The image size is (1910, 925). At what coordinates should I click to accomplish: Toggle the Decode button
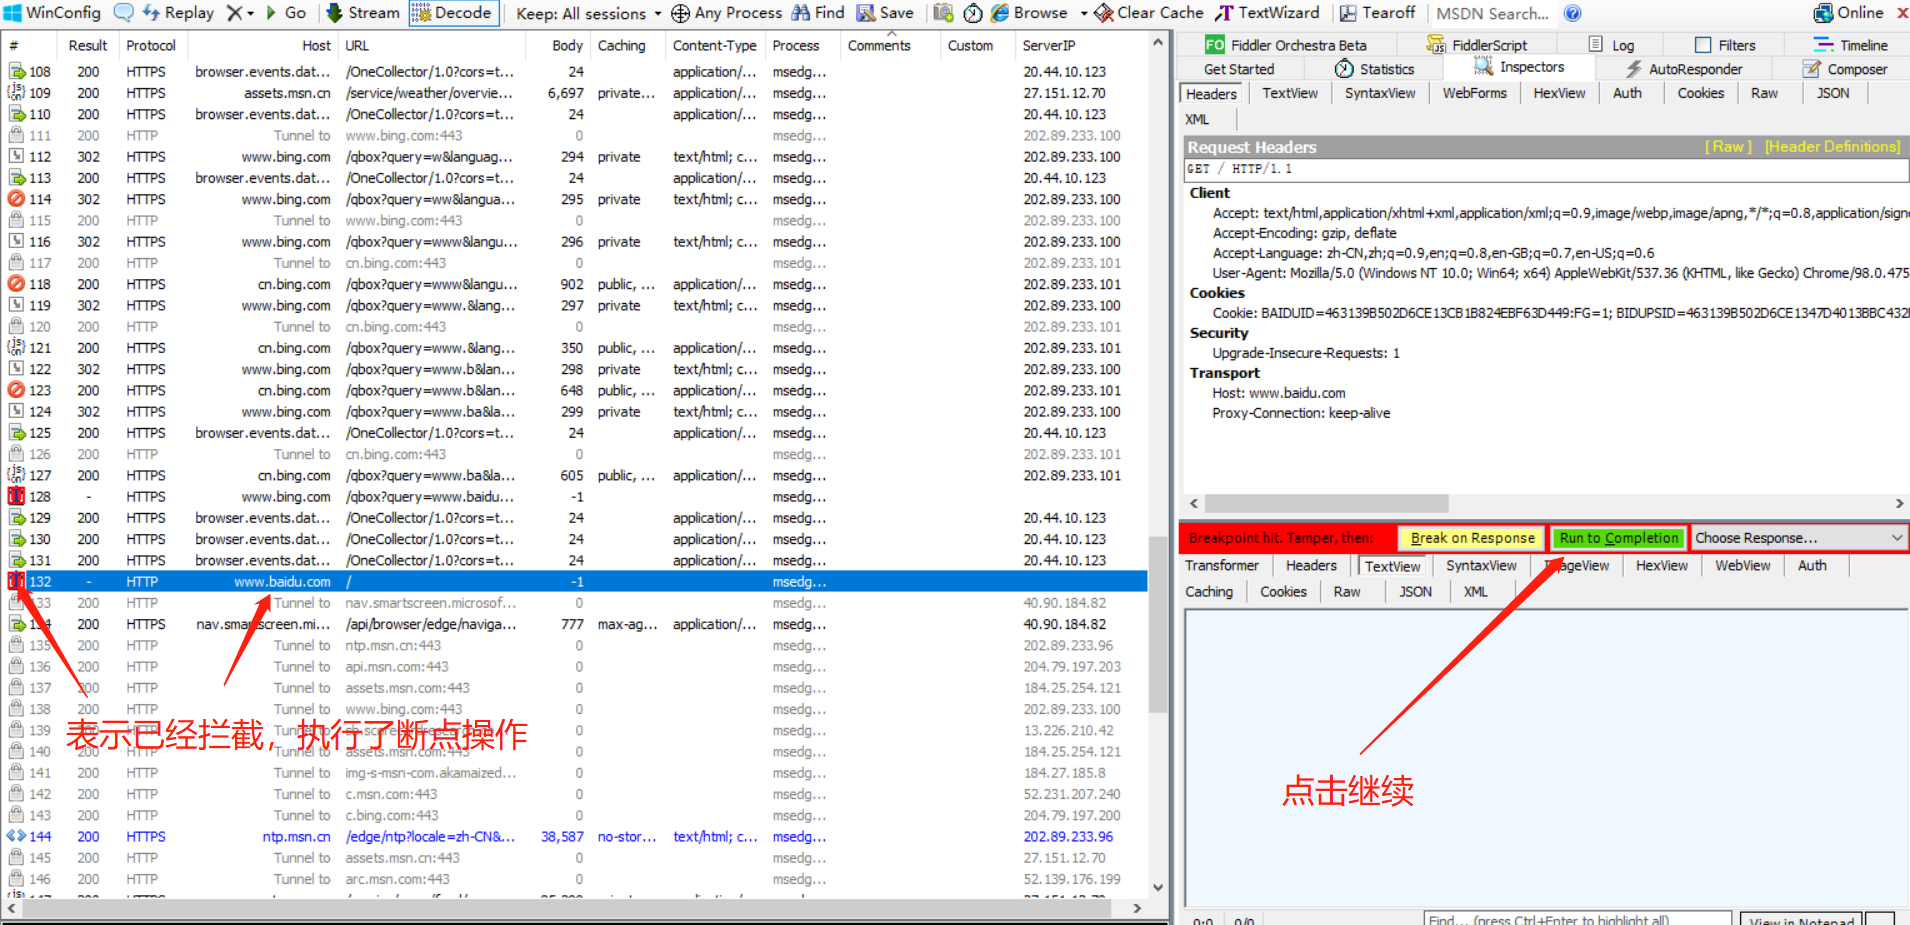453,13
